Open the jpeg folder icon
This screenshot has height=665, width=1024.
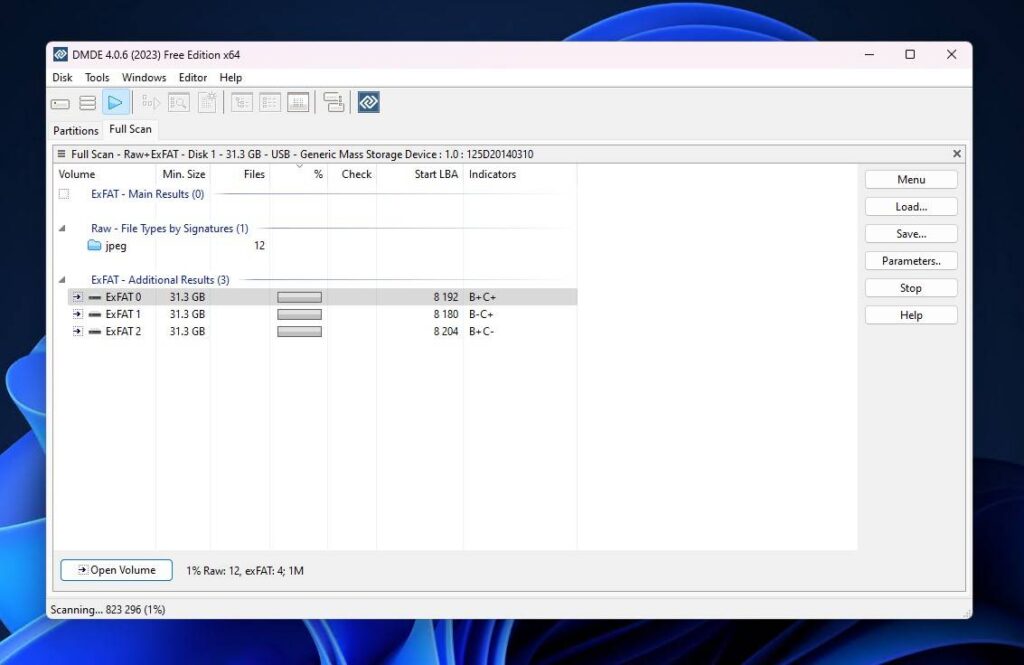[94, 246]
